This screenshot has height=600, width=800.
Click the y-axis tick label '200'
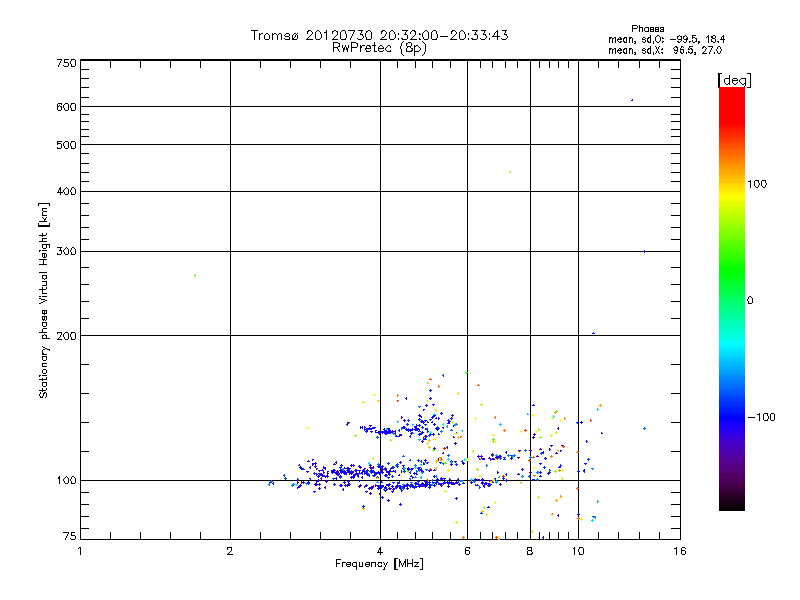[x=66, y=336]
